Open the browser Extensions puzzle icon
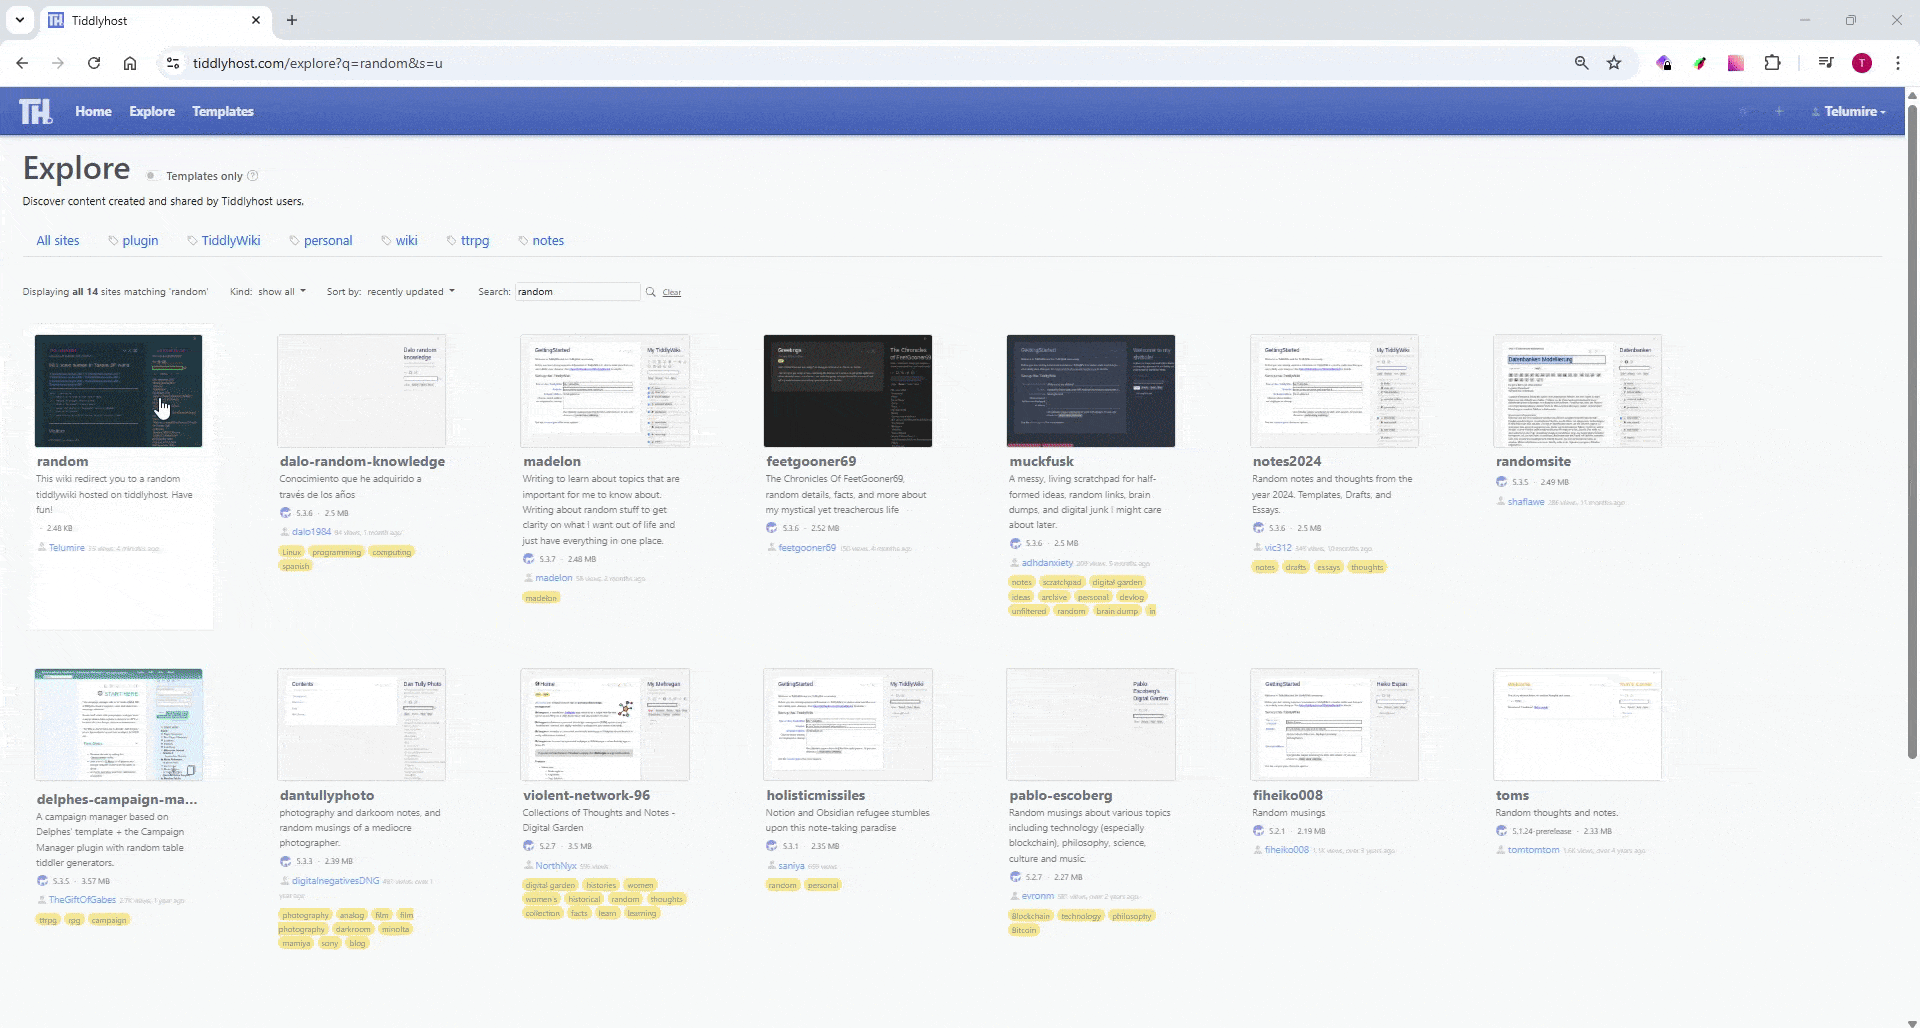 pyautogui.click(x=1772, y=63)
